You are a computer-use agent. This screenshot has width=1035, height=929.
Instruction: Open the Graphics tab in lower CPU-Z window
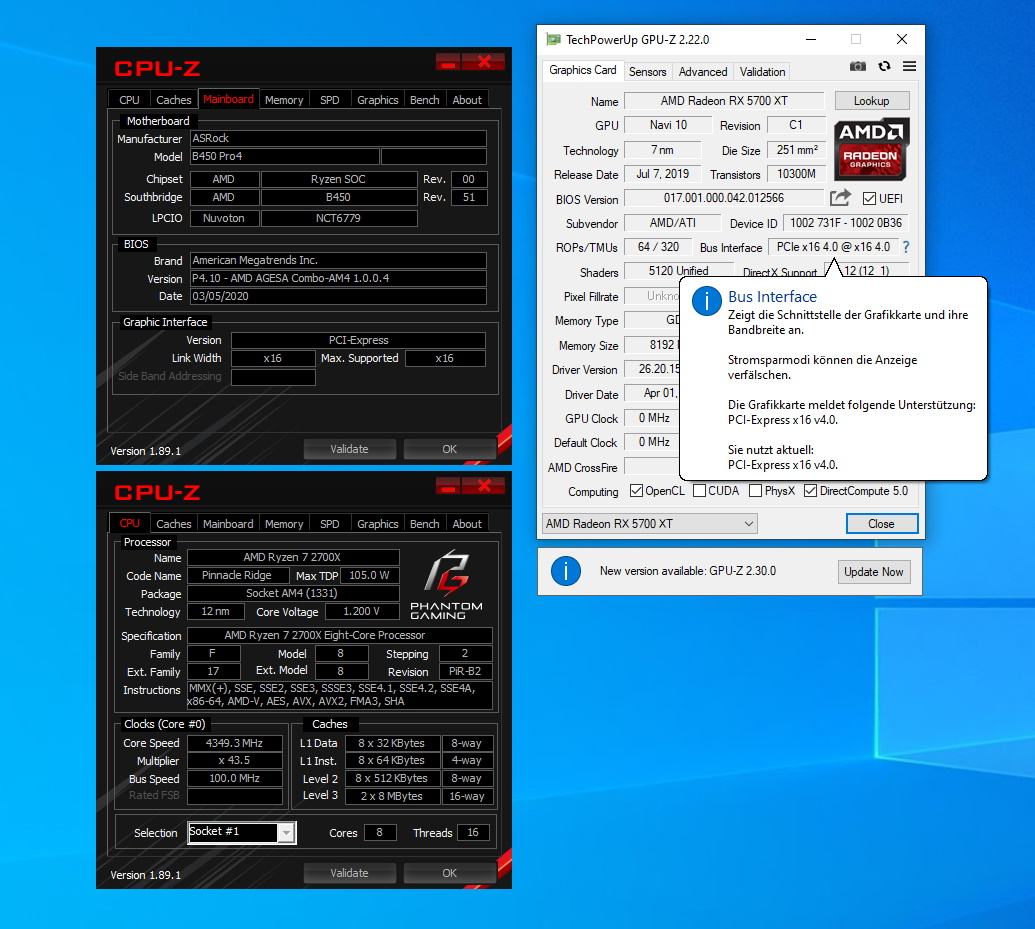point(378,524)
